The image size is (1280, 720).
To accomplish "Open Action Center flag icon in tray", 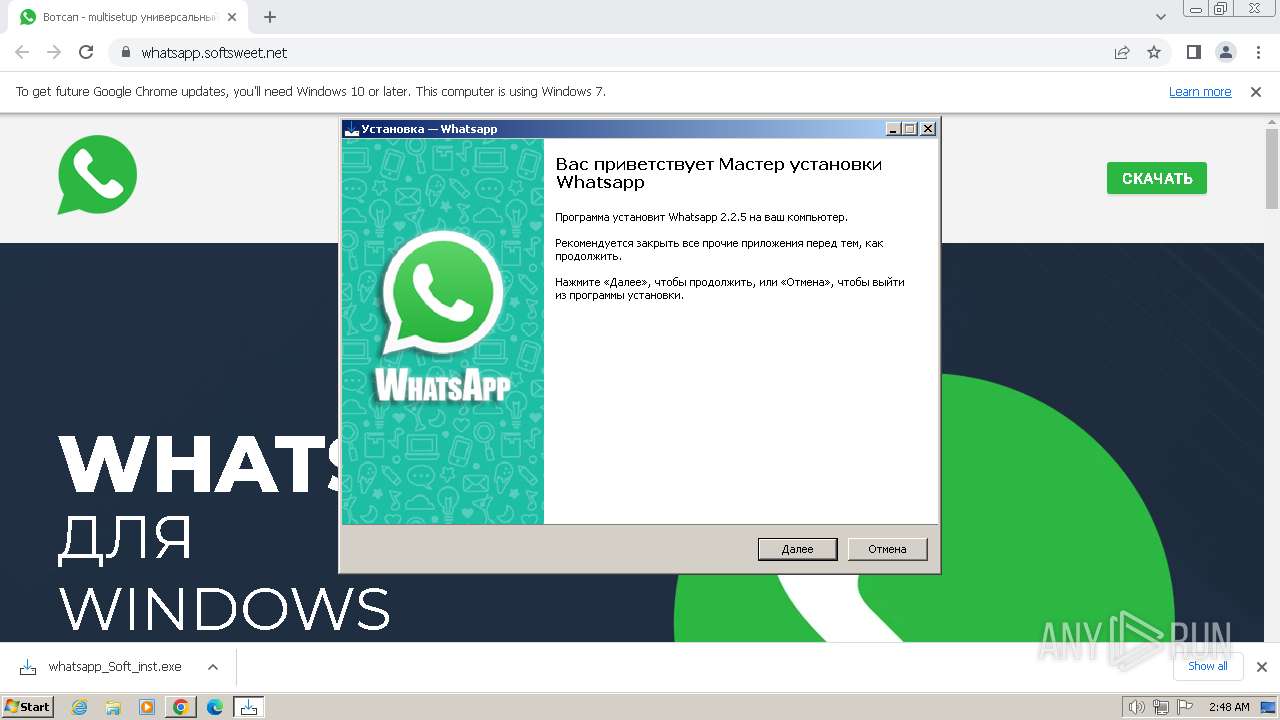I will [x=1183, y=707].
